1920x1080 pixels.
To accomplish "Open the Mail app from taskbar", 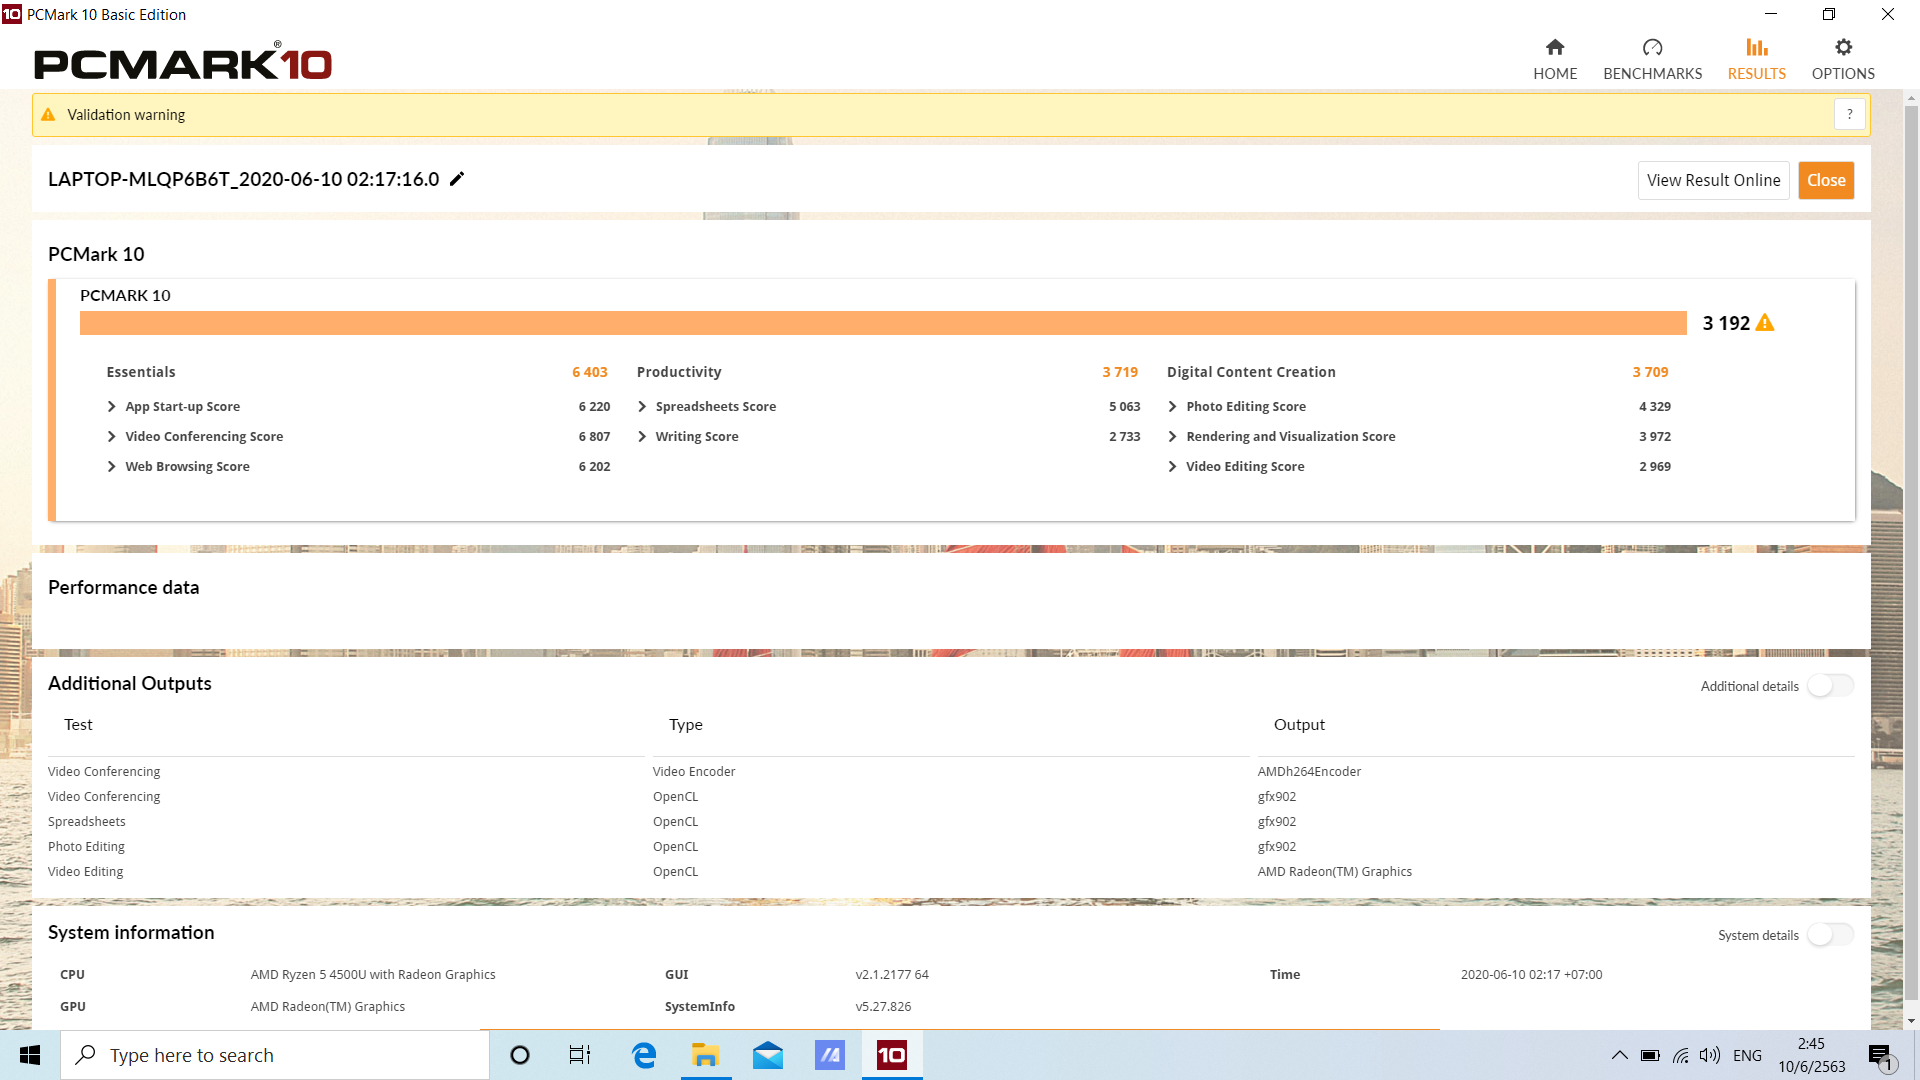I will tap(768, 1055).
